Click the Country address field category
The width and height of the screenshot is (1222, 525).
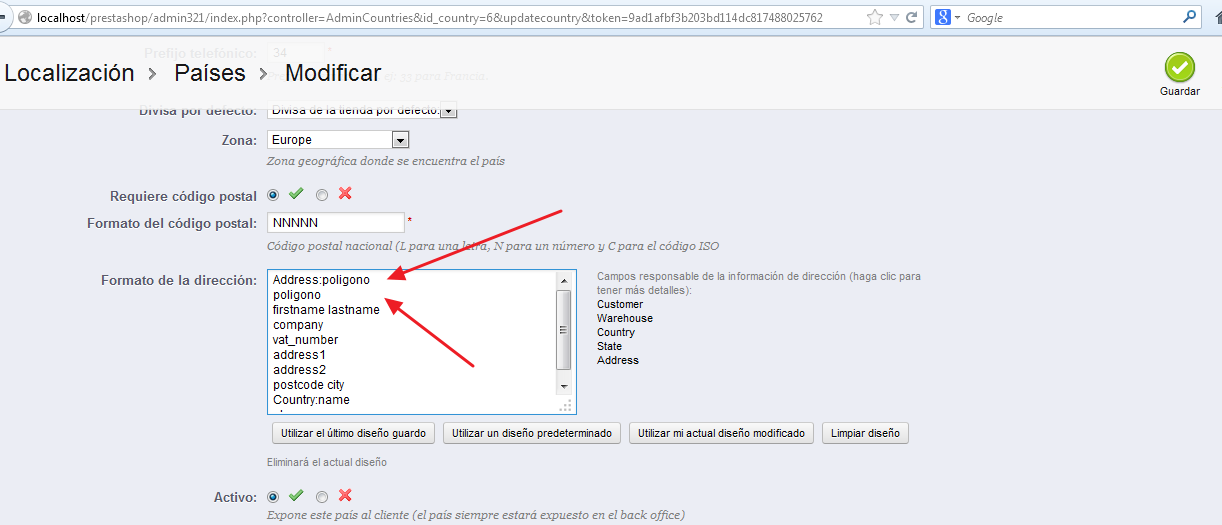tap(616, 332)
